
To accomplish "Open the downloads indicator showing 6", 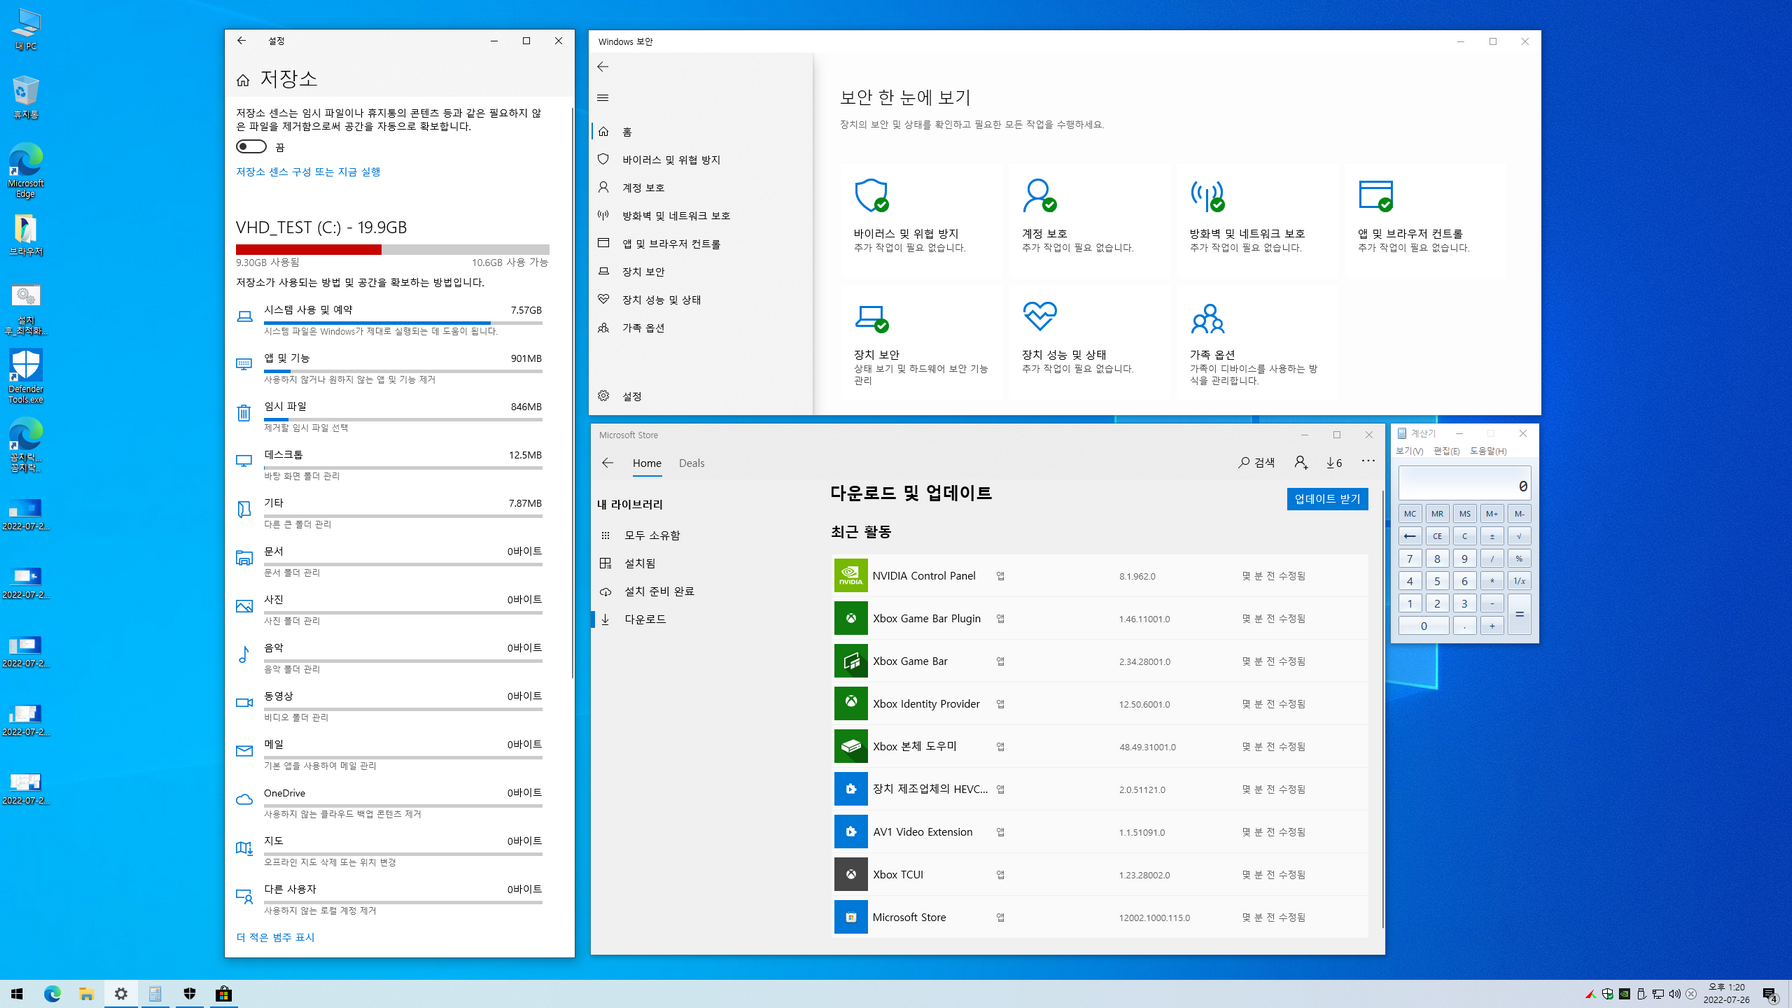I will tap(1335, 462).
